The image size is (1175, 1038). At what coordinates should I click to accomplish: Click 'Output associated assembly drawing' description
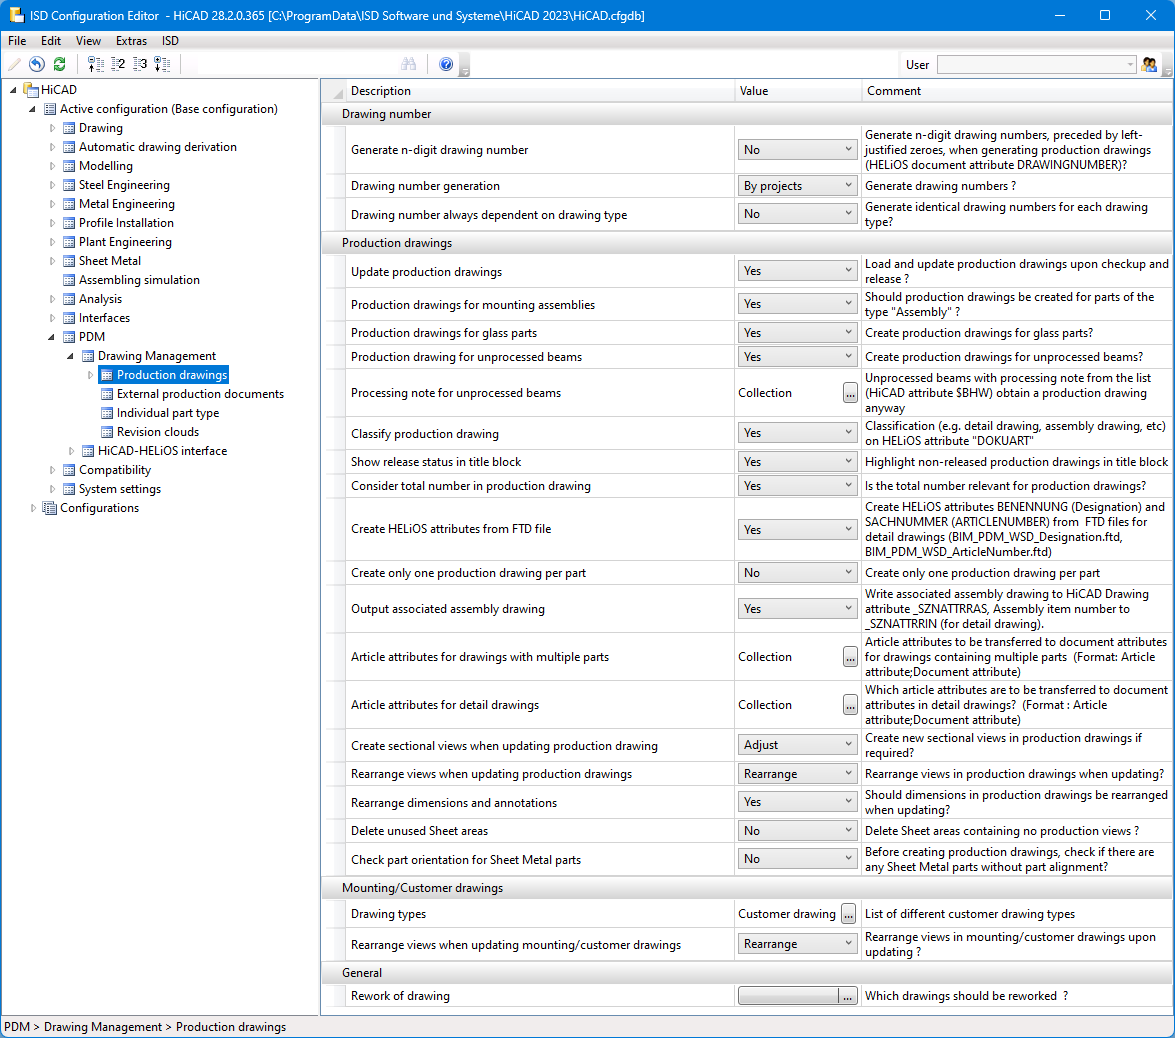click(x=448, y=609)
